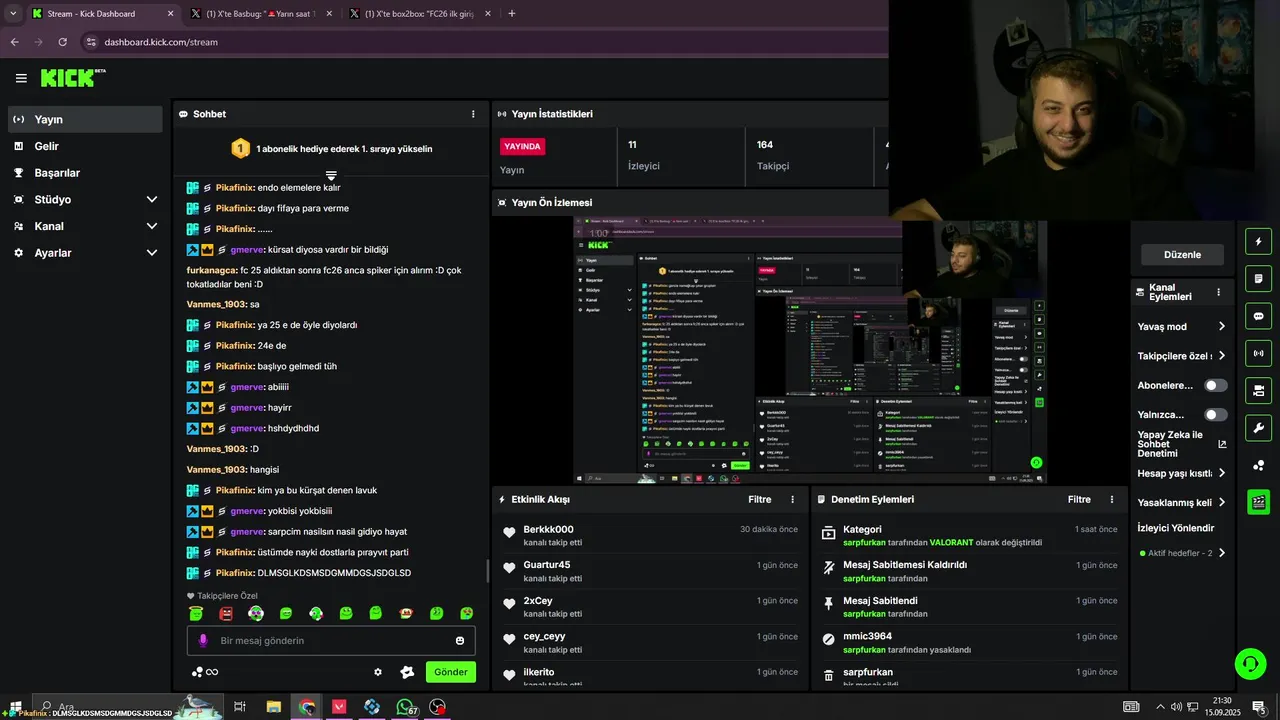The width and height of the screenshot is (1280, 720).
Task: Open the hamburger menu next to Kick logo
Action: coord(21,78)
